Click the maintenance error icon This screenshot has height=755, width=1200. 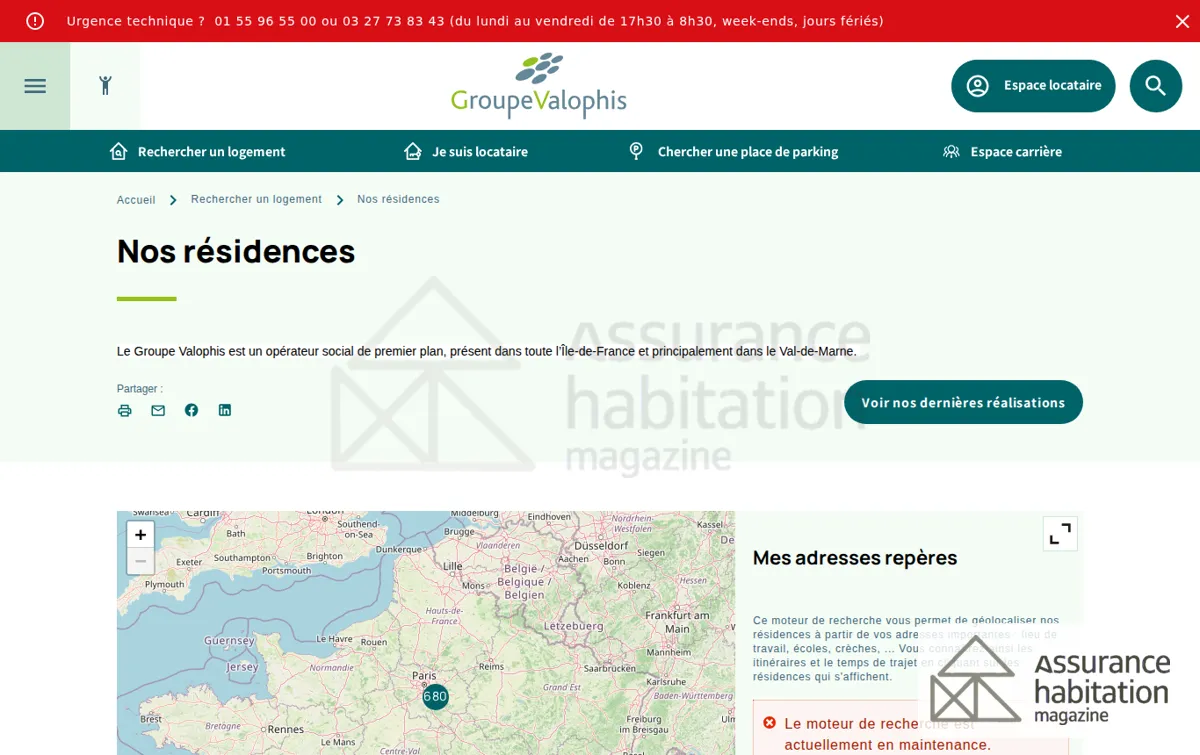[x=769, y=723]
